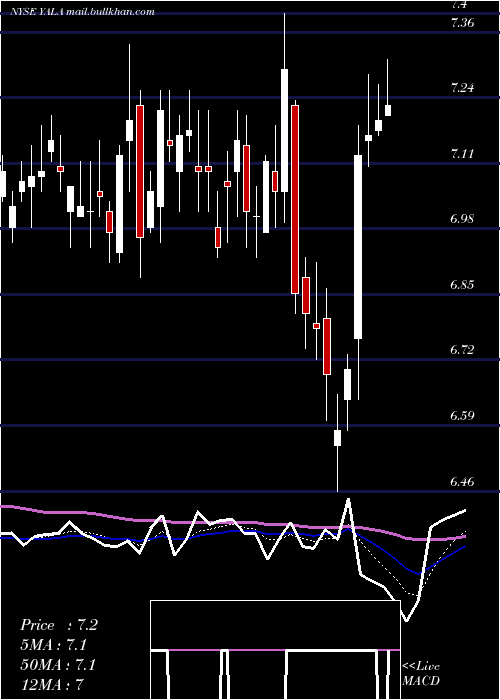
Task: Select the 6.59 price axis label
Action: click(462, 416)
